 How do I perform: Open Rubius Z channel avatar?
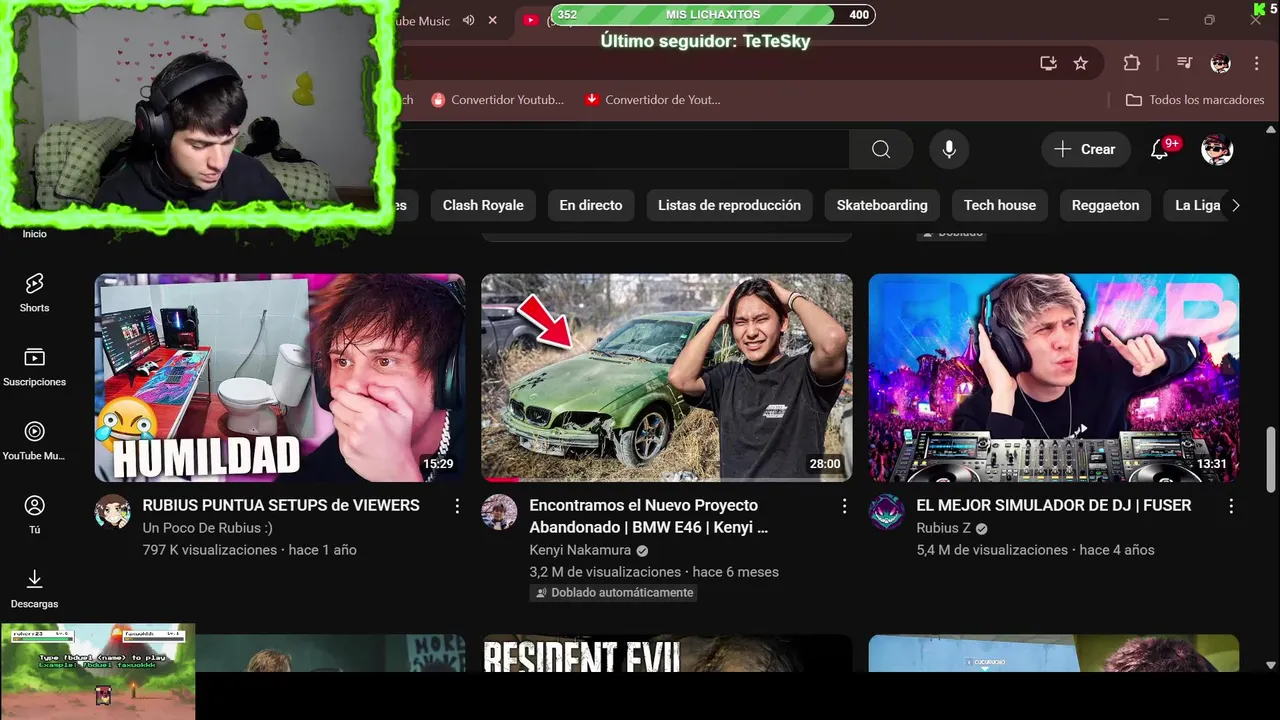coord(886,512)
